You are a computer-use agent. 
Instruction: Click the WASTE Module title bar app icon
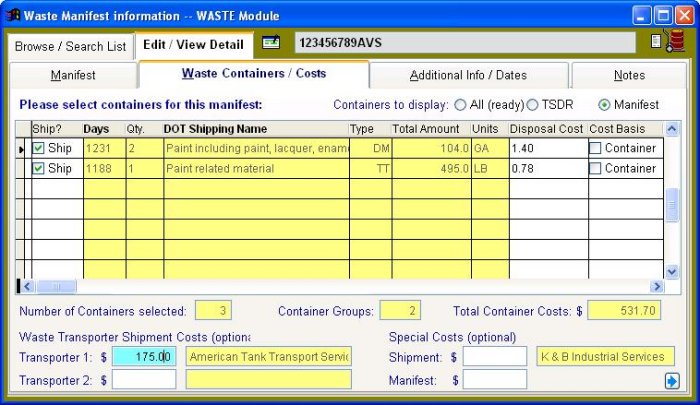[x=12, y=15]
